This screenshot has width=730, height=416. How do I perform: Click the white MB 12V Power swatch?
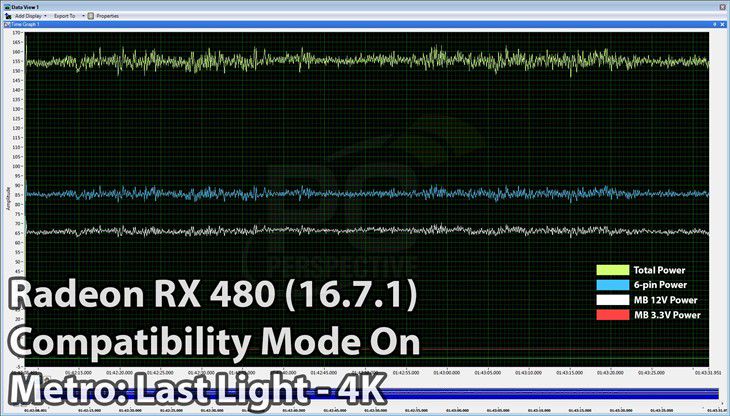point(612,300)
